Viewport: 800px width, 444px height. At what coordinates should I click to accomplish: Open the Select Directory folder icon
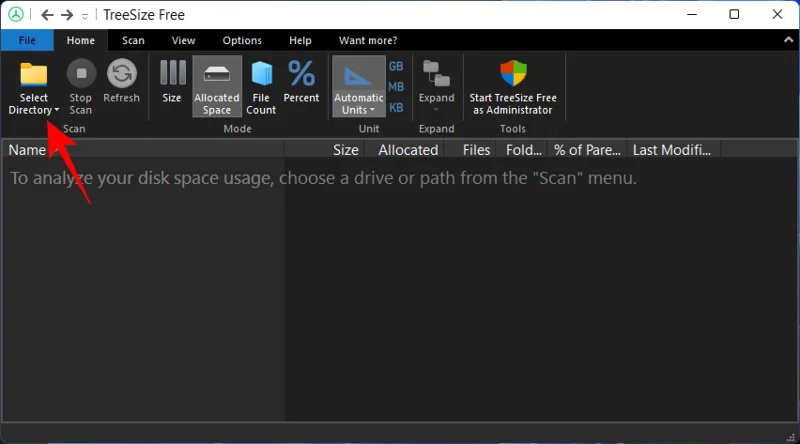tap(33, 75)
